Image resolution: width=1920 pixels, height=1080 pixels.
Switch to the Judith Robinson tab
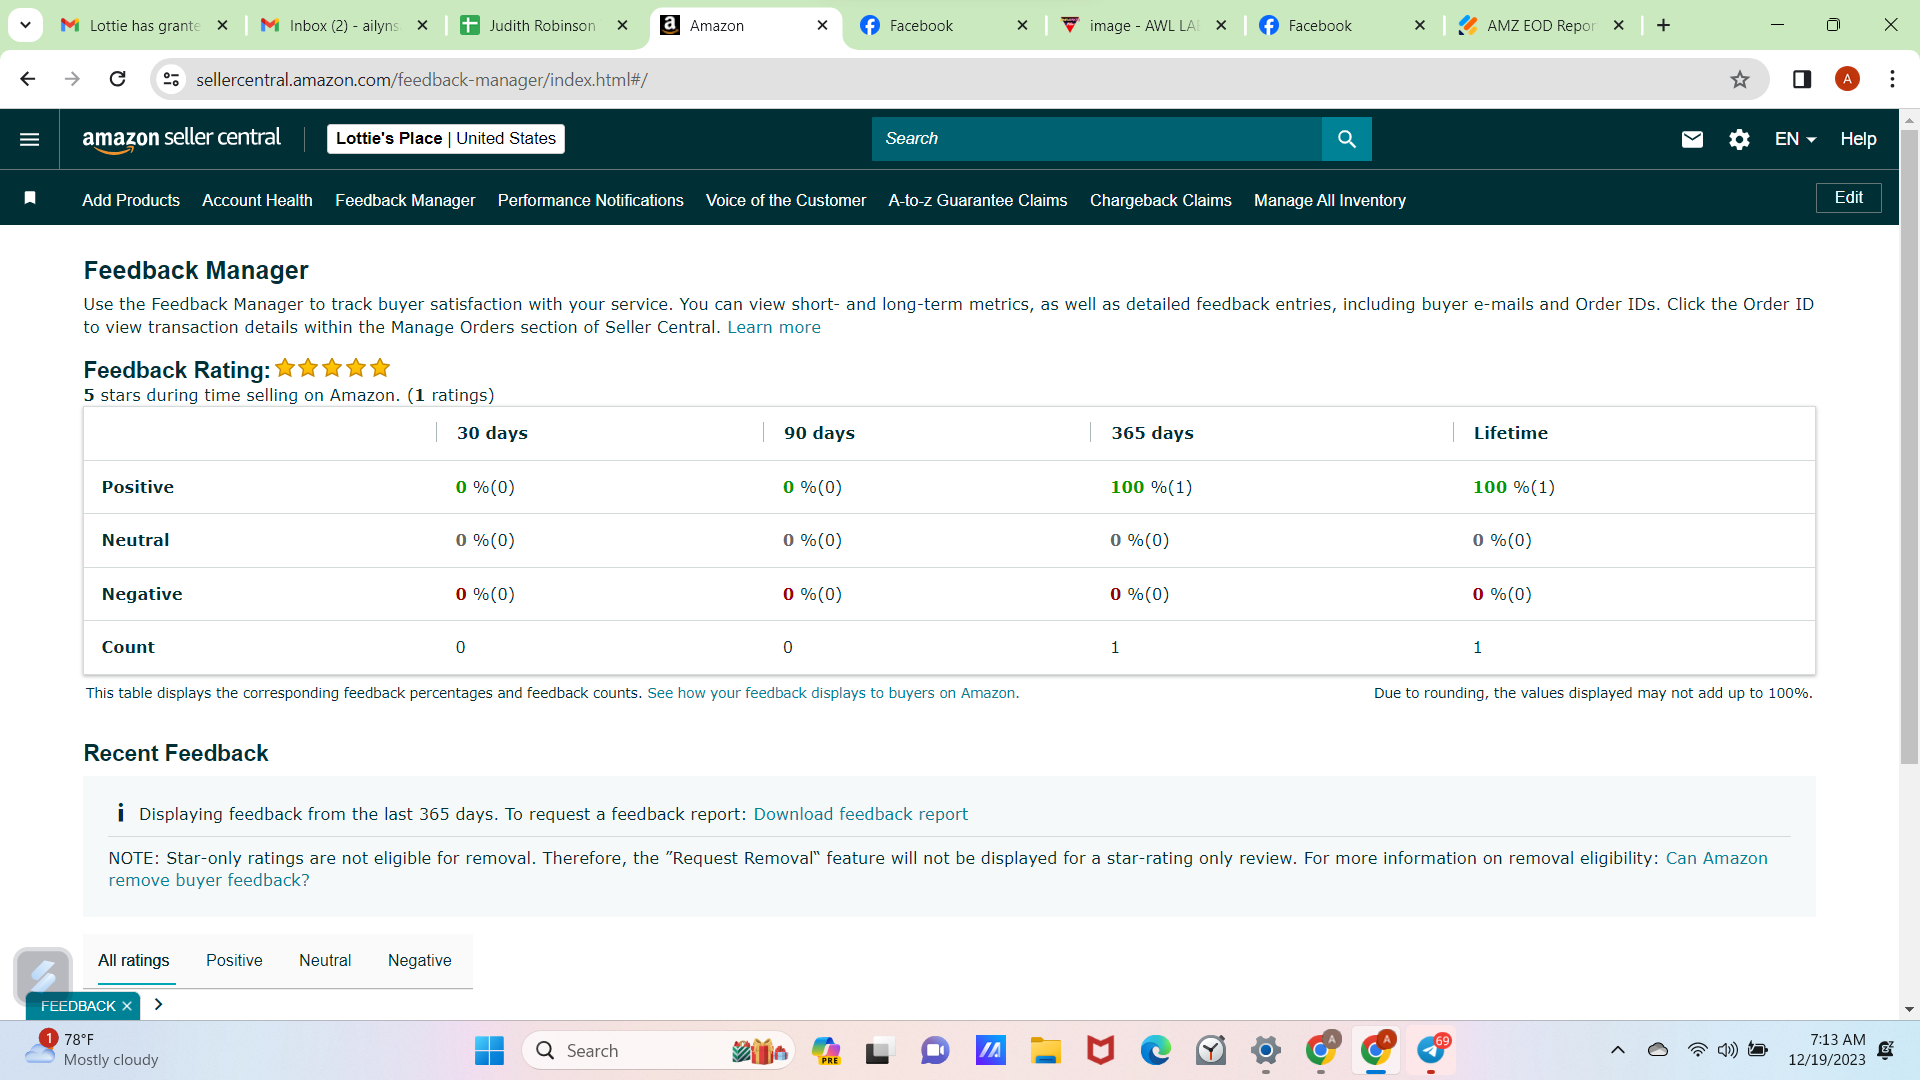coord(543,26)
